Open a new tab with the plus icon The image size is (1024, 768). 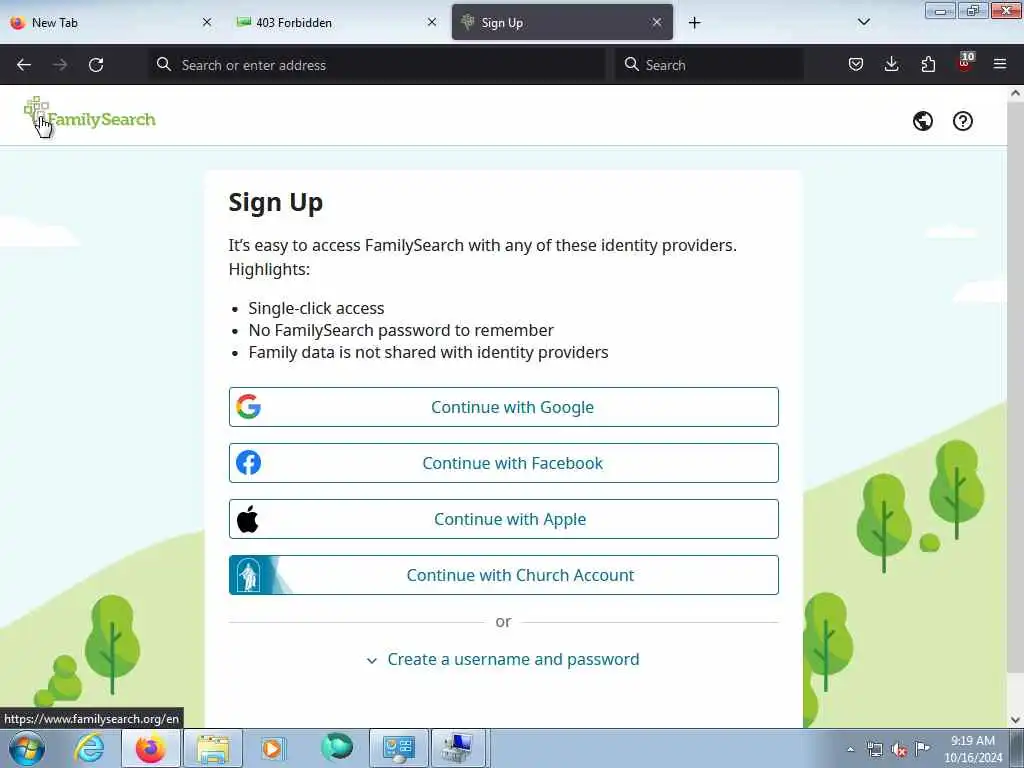click(x=694, y=23)
